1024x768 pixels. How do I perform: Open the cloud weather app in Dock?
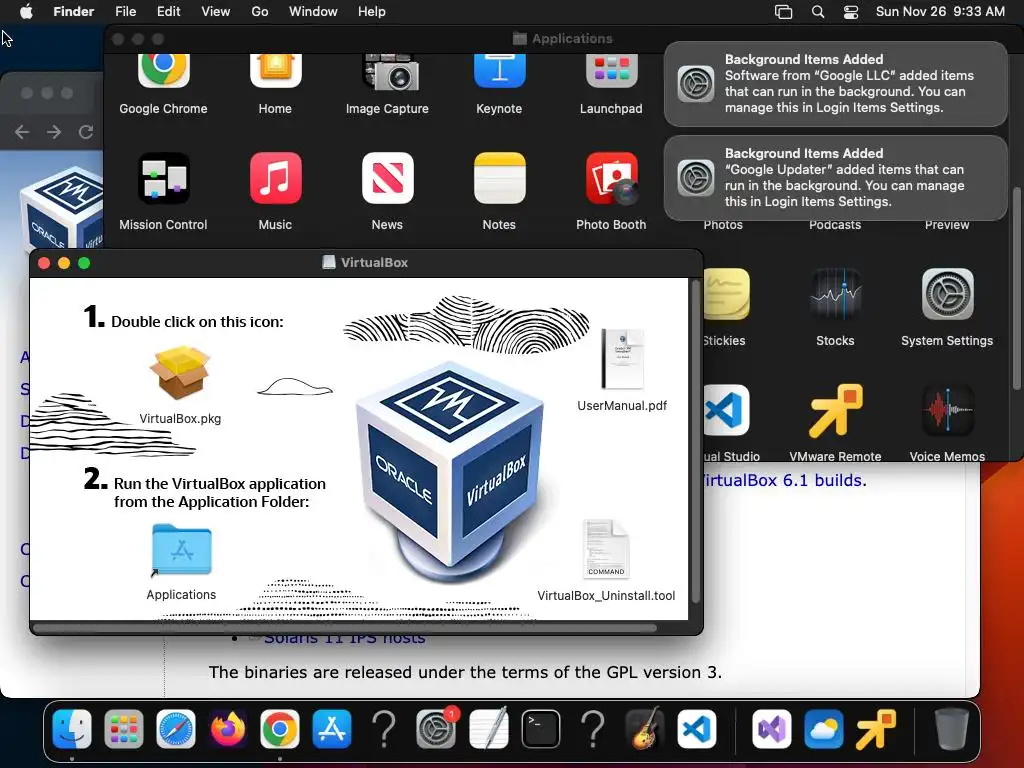pos(824,729)
